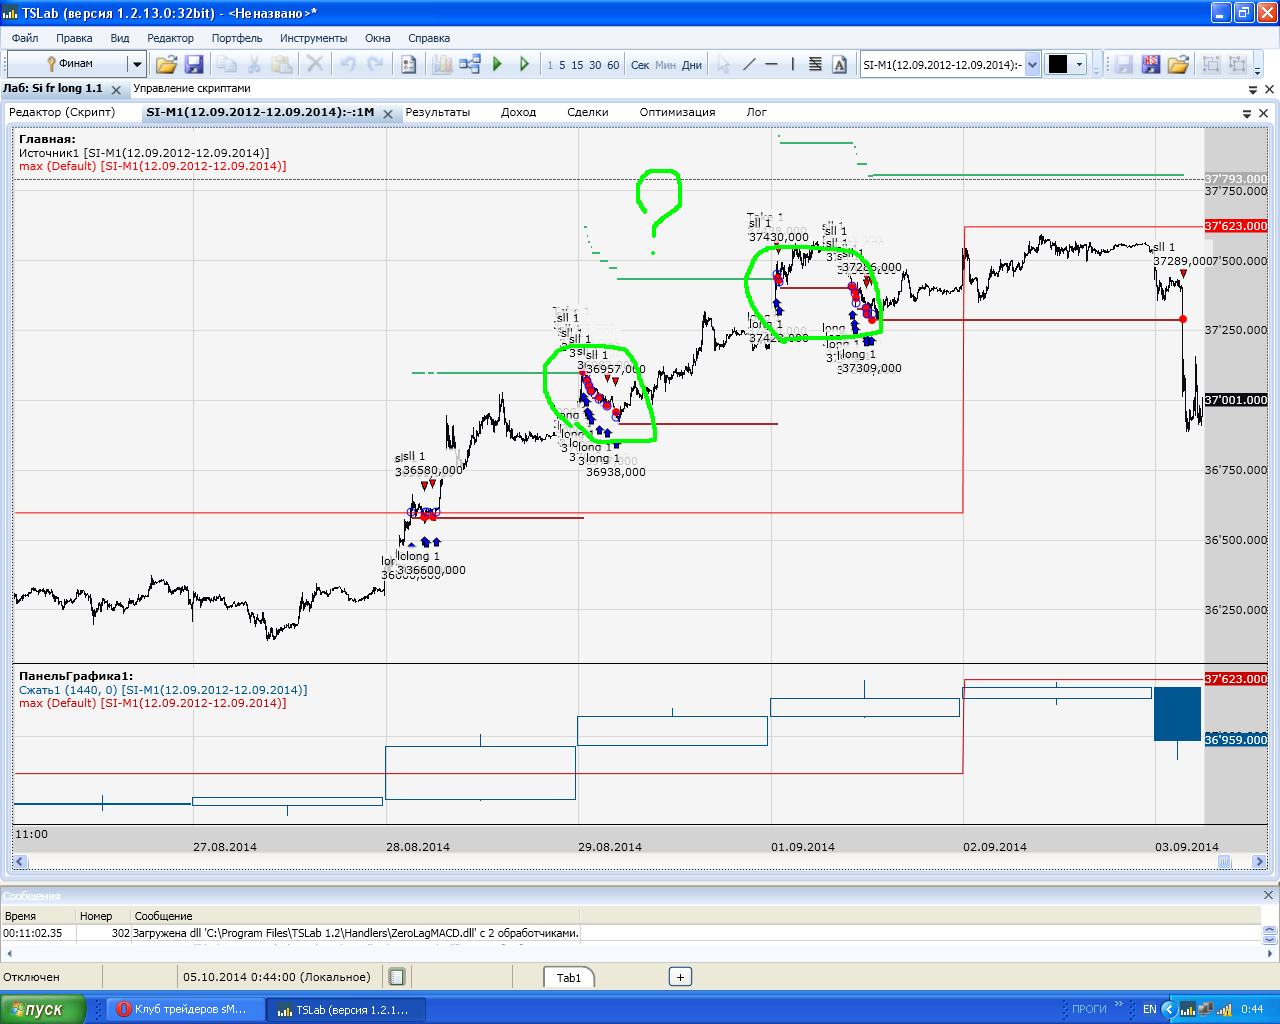Run the script with the first green play button
This screenshot has height=1024, width=1280.
point(498,64)
